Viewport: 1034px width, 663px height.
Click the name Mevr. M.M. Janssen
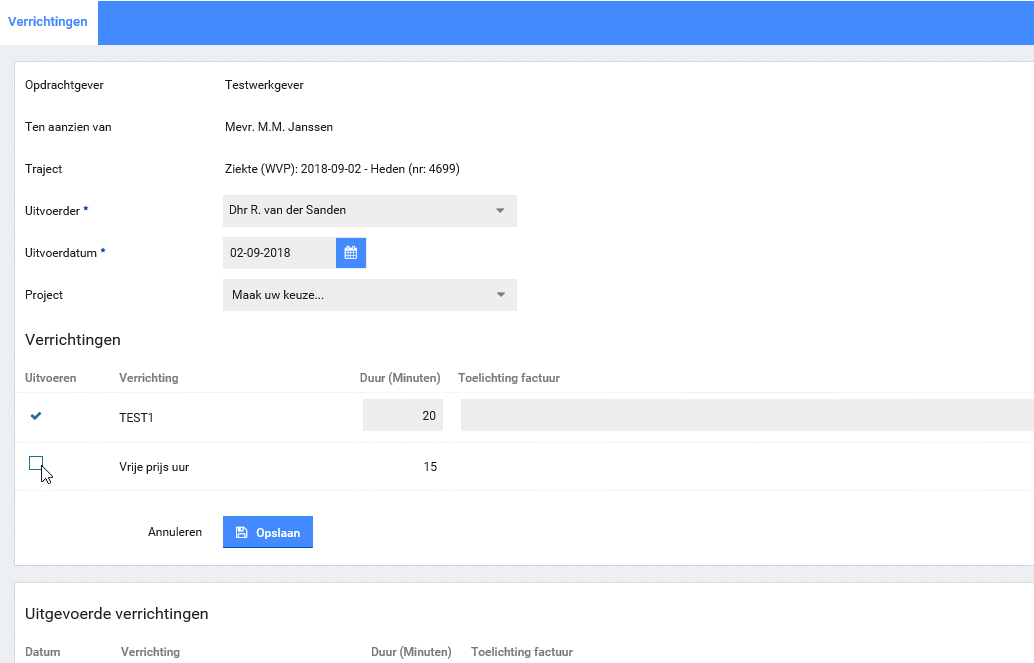[279, 127]
